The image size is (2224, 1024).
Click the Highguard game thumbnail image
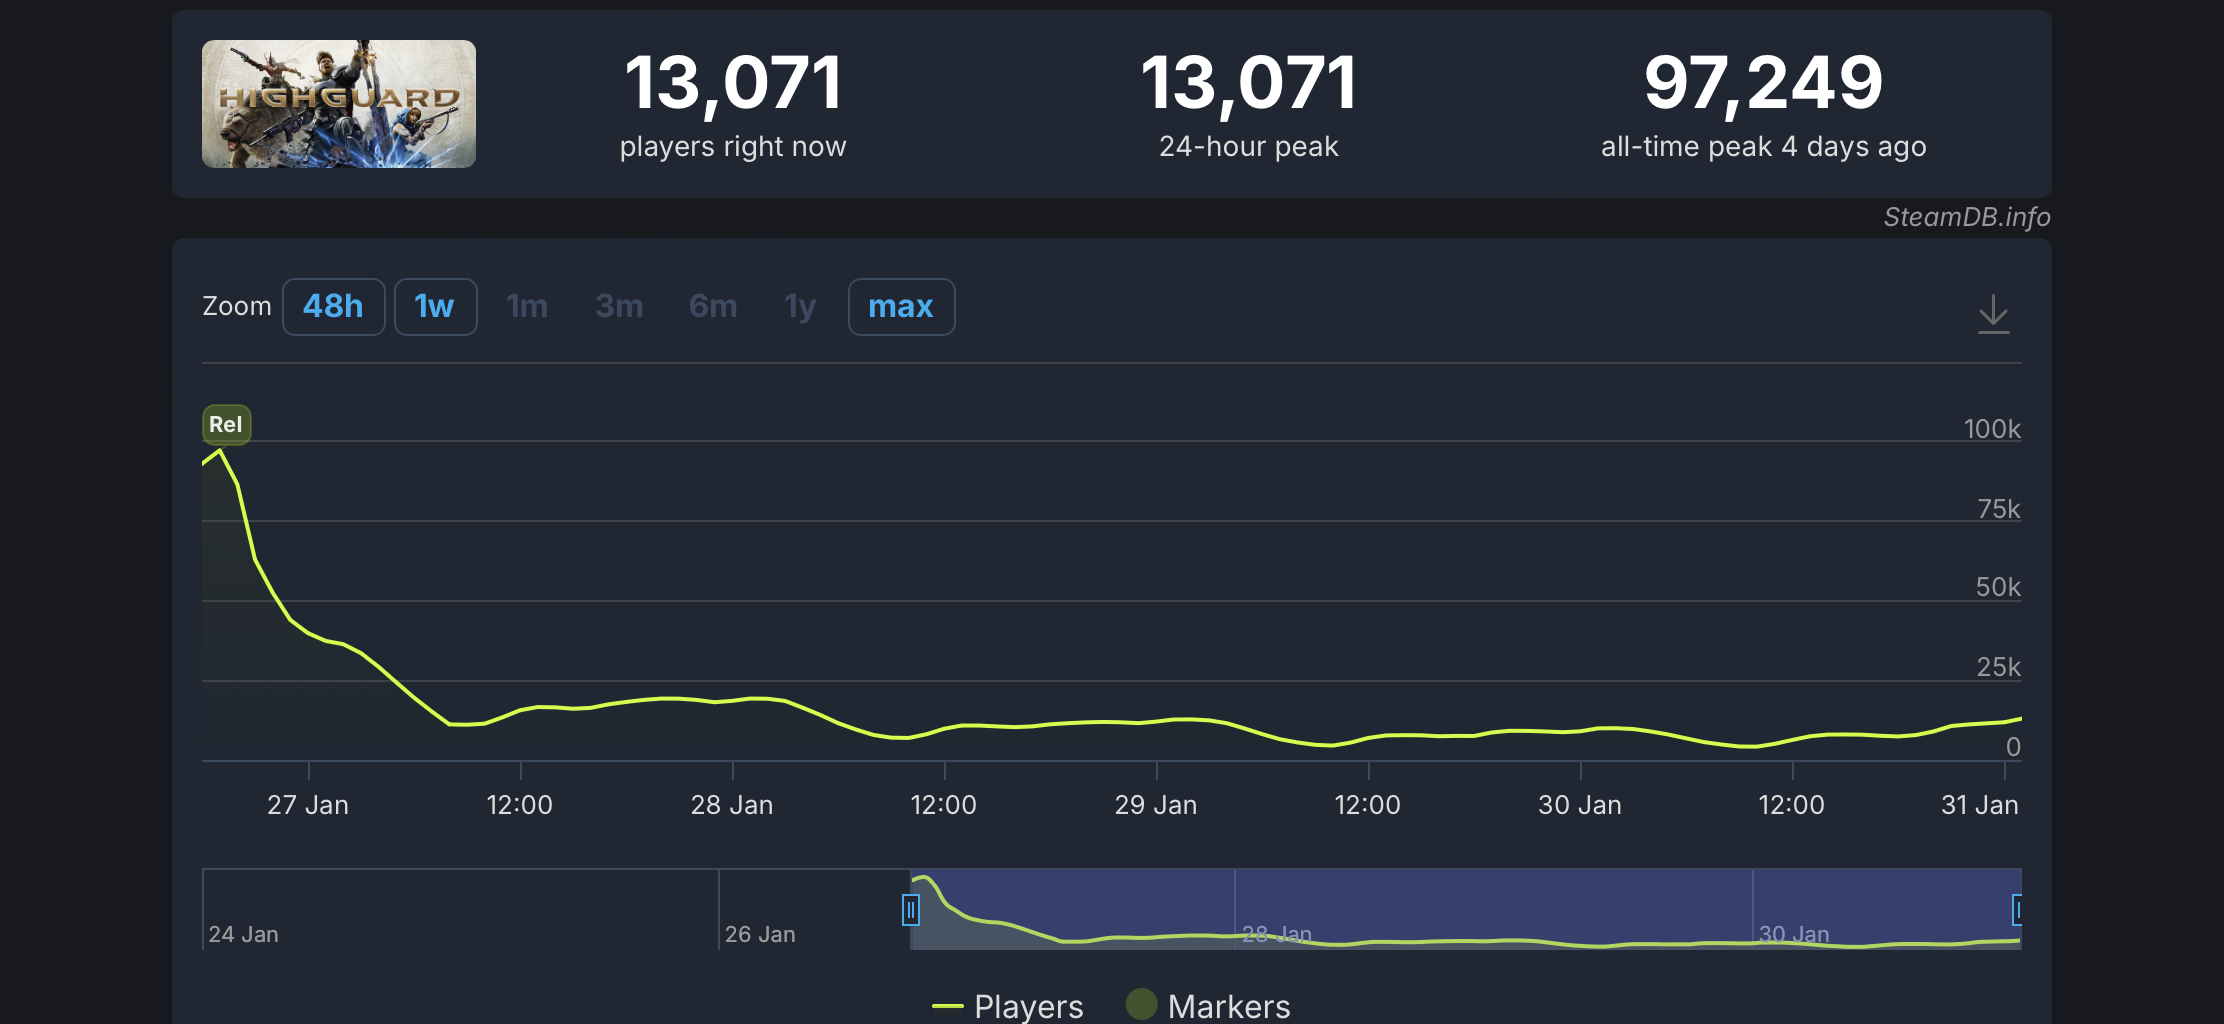click(339, 104)
